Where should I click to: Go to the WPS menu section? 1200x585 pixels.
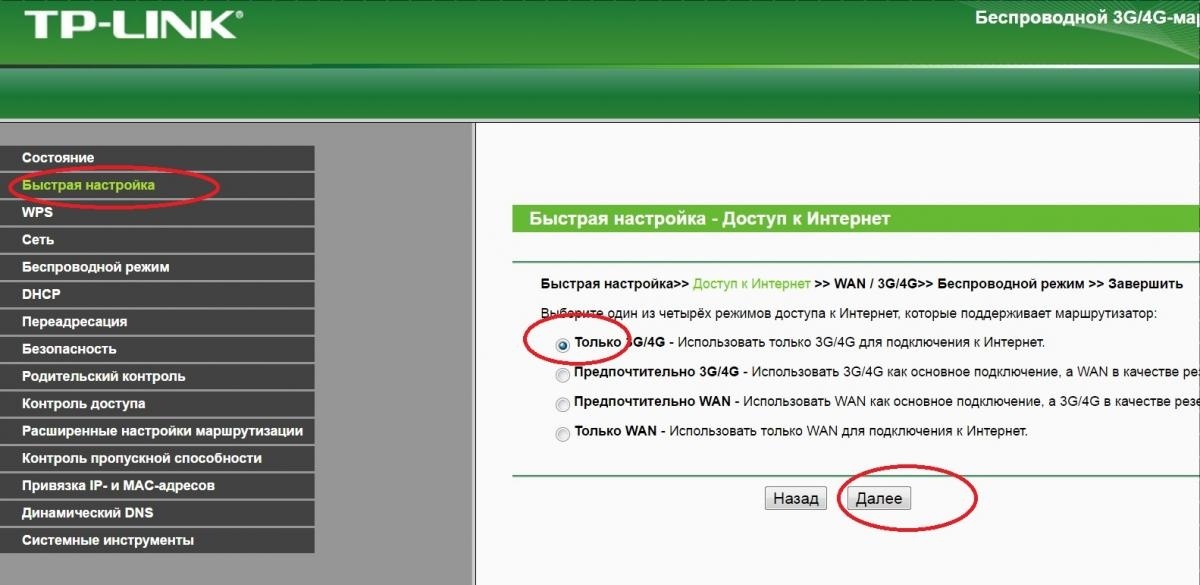(37, 212)
